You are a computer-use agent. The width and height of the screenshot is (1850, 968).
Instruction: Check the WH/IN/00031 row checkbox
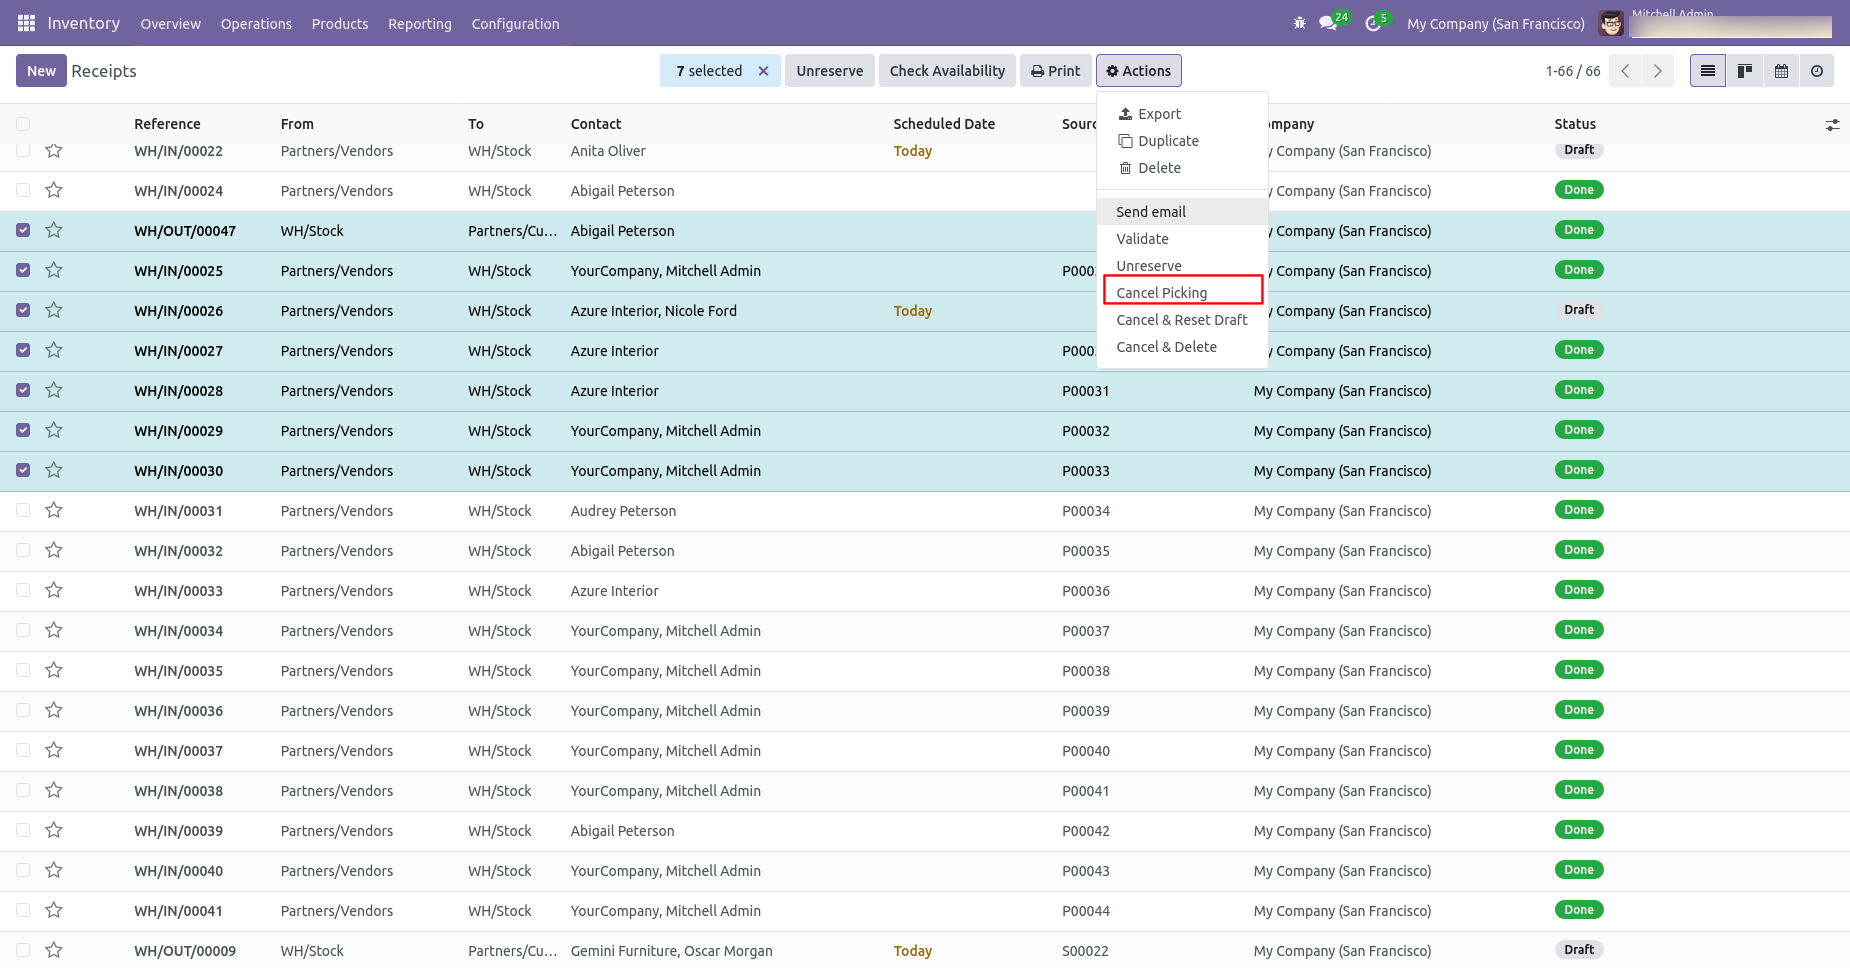pyautogui.click(x=23, y=510)
